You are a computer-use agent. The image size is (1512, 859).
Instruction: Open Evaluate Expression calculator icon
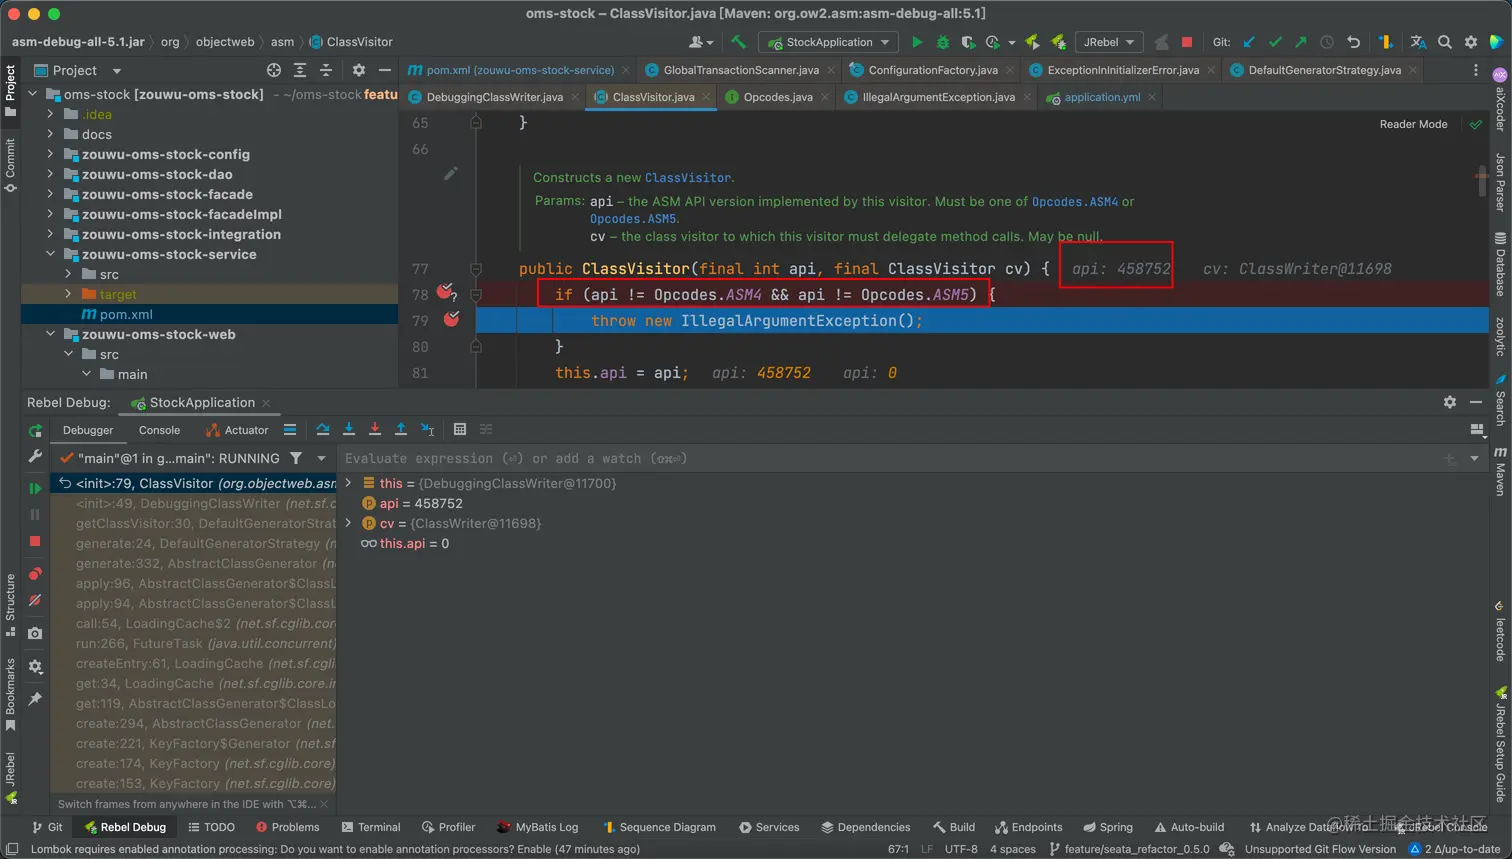[x=460, y=429]
